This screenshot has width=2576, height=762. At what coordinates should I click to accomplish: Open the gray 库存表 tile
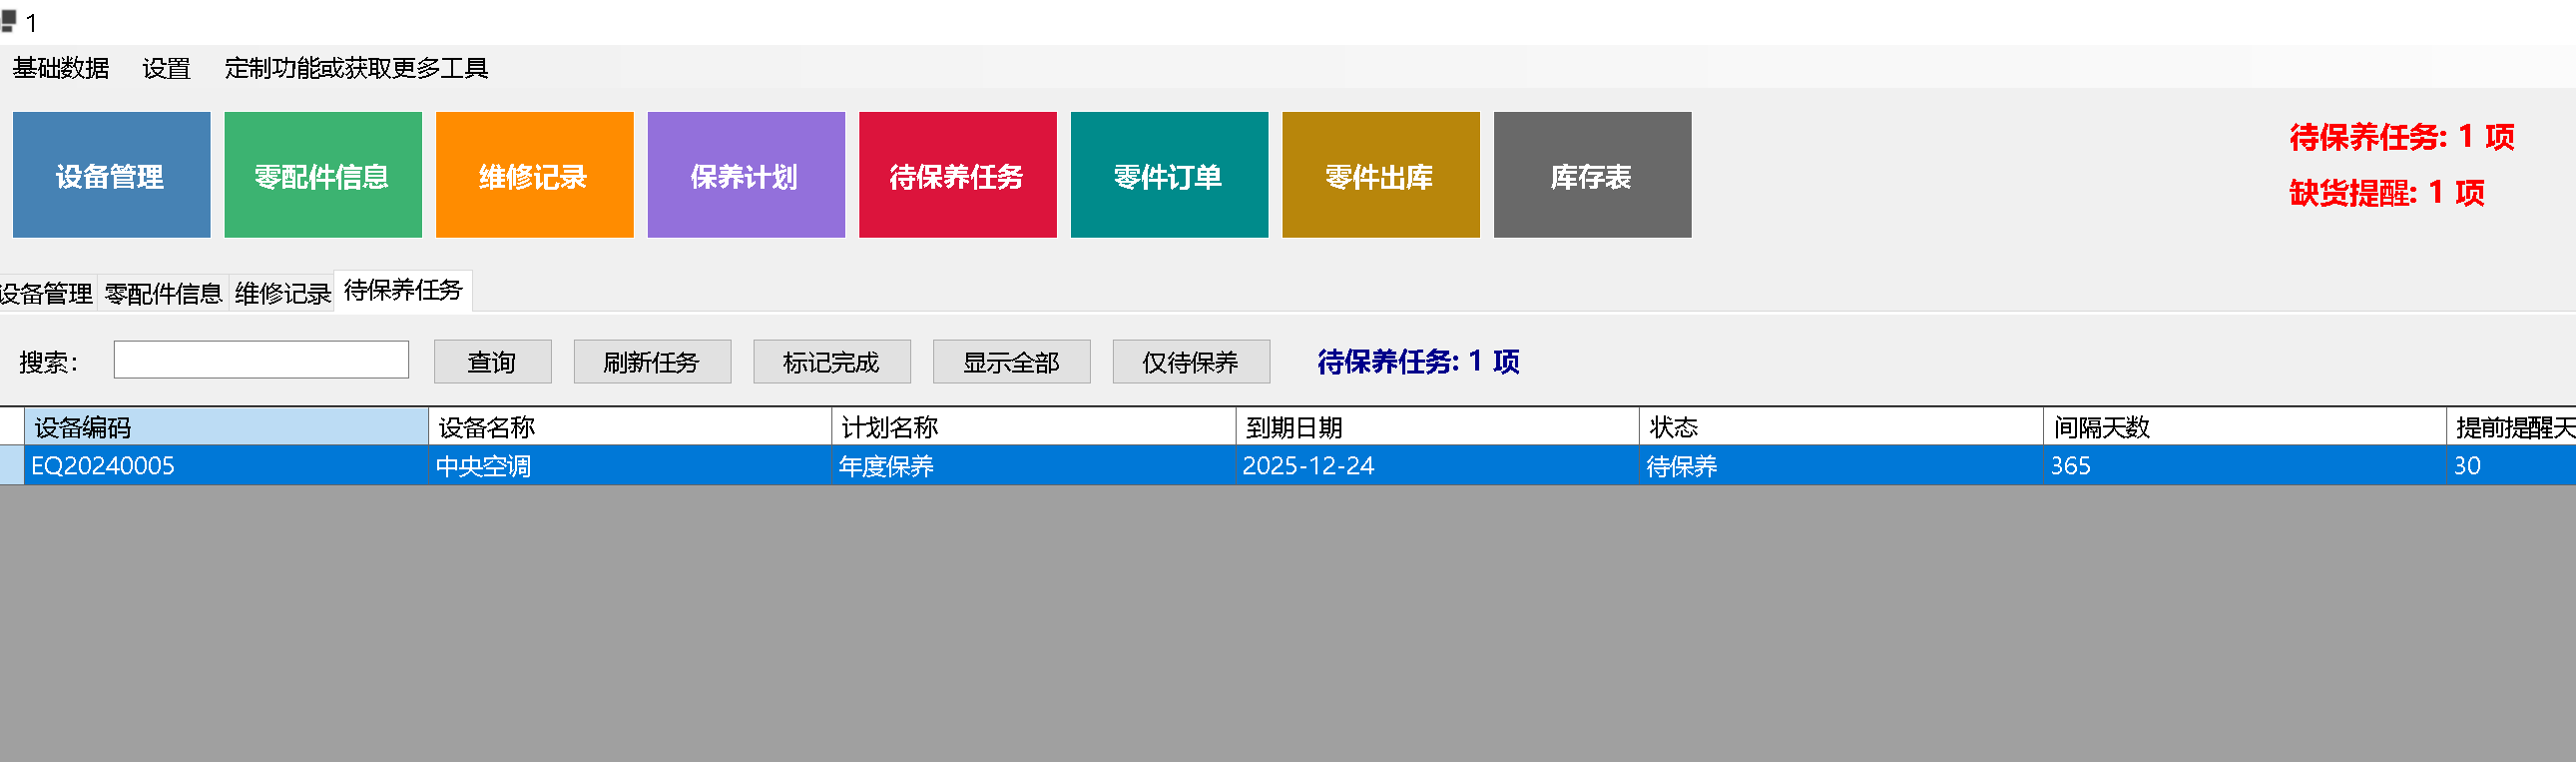point(1592,175)
